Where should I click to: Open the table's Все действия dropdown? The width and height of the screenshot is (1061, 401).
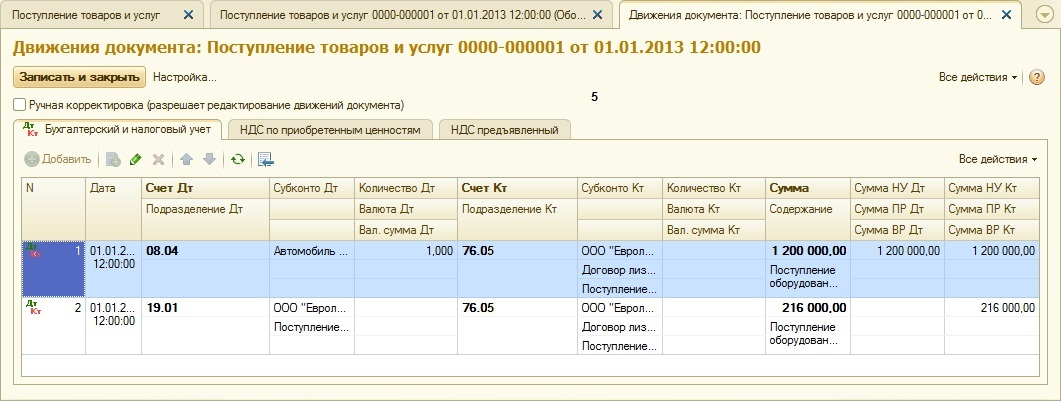point(997,159)
